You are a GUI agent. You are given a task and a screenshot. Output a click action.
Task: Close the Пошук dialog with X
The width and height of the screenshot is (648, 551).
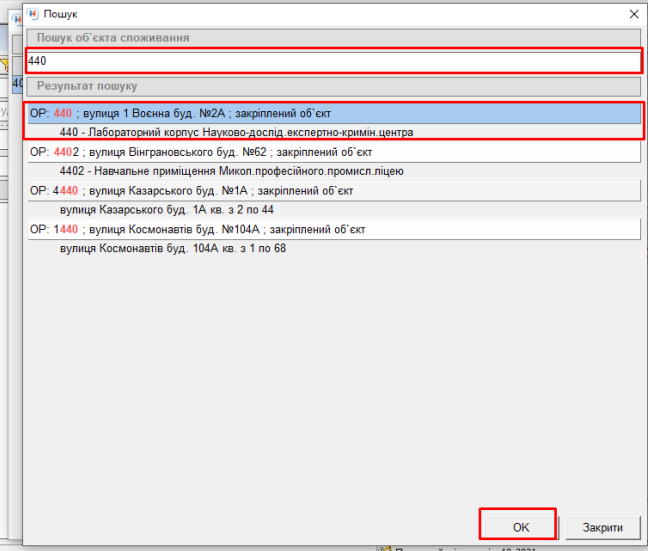point(632,15)
